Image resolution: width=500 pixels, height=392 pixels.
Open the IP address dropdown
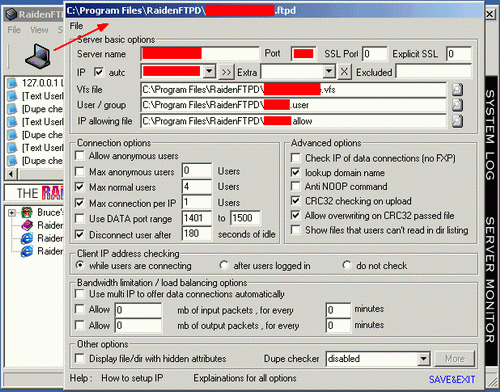point(209,71)
